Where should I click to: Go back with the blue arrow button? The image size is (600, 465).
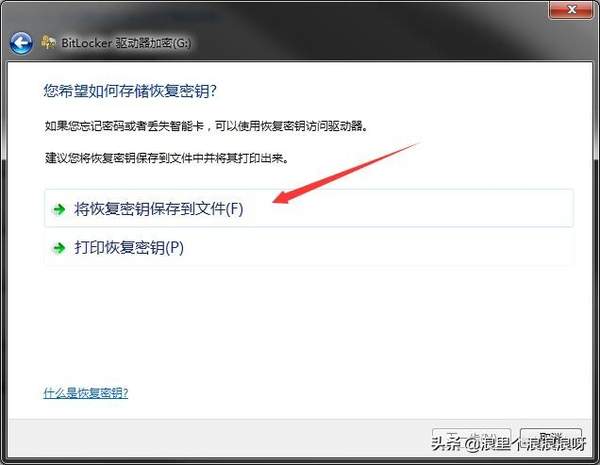coord(21,43)
